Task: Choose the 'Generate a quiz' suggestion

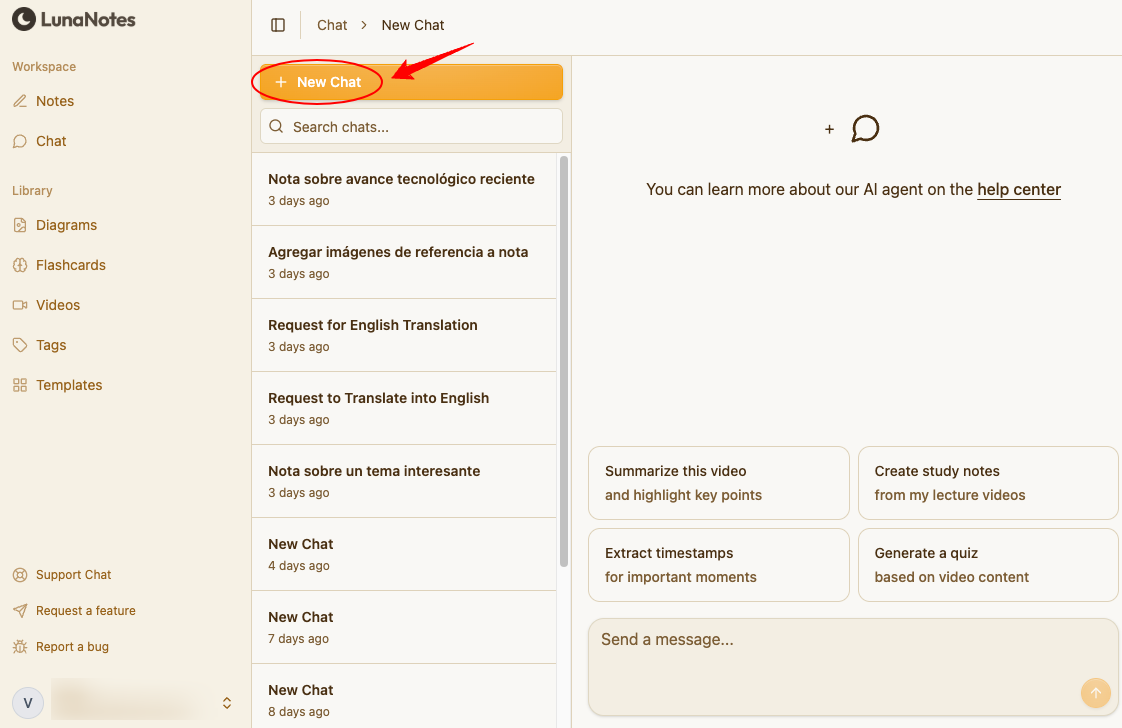Action: tap(987, 565)
